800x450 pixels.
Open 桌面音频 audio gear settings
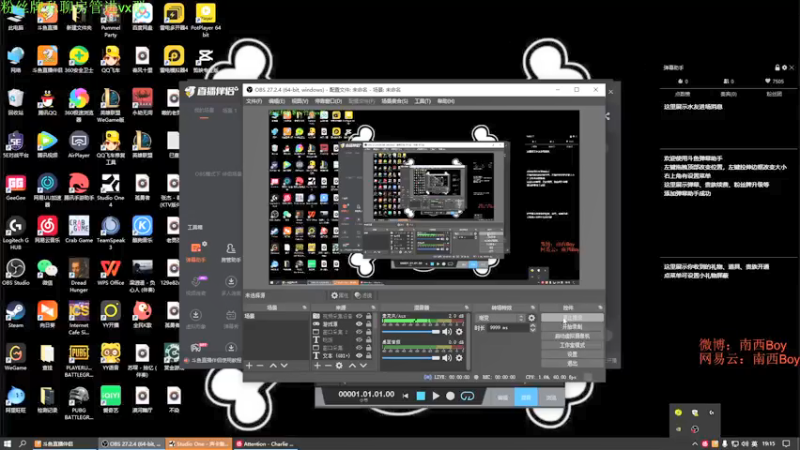[x=459, y=358]
